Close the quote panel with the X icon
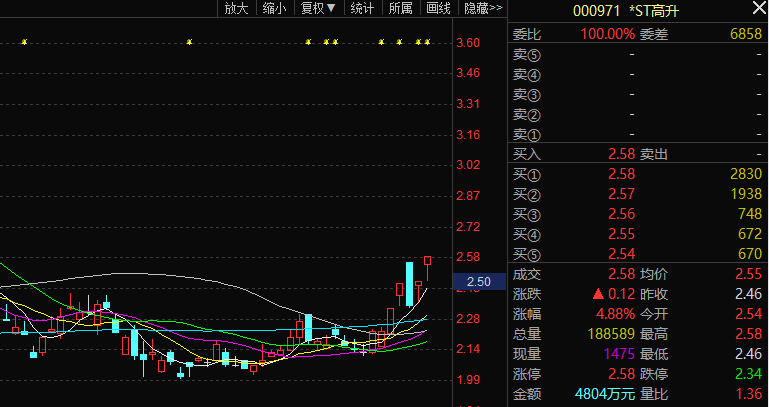 [x=758, y=8]
